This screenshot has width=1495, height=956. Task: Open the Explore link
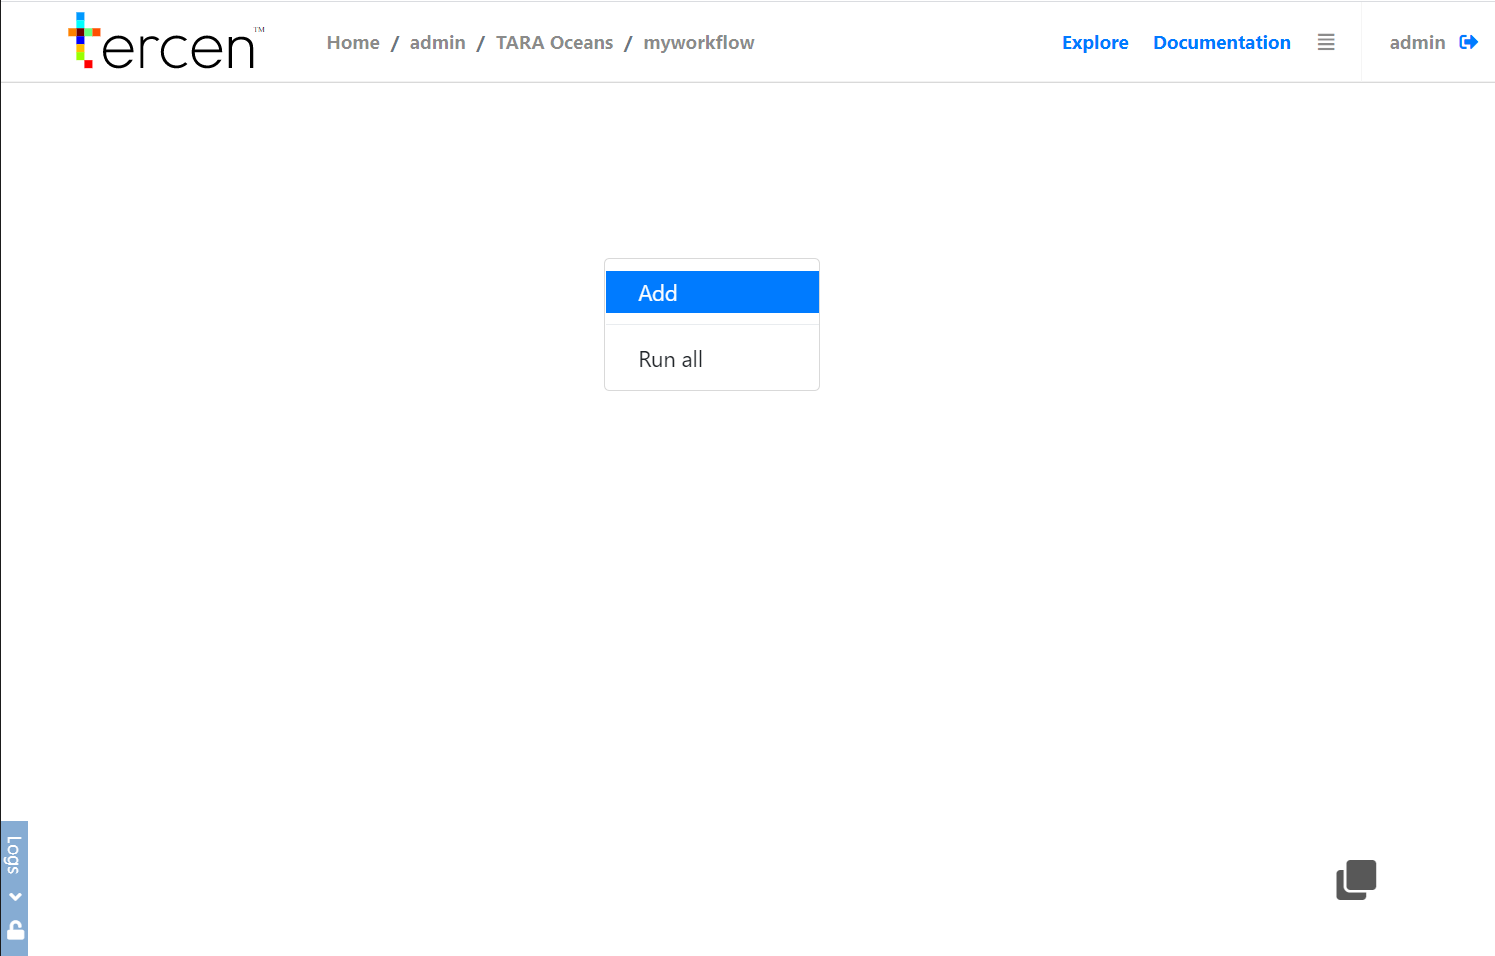coord(1095,43)
